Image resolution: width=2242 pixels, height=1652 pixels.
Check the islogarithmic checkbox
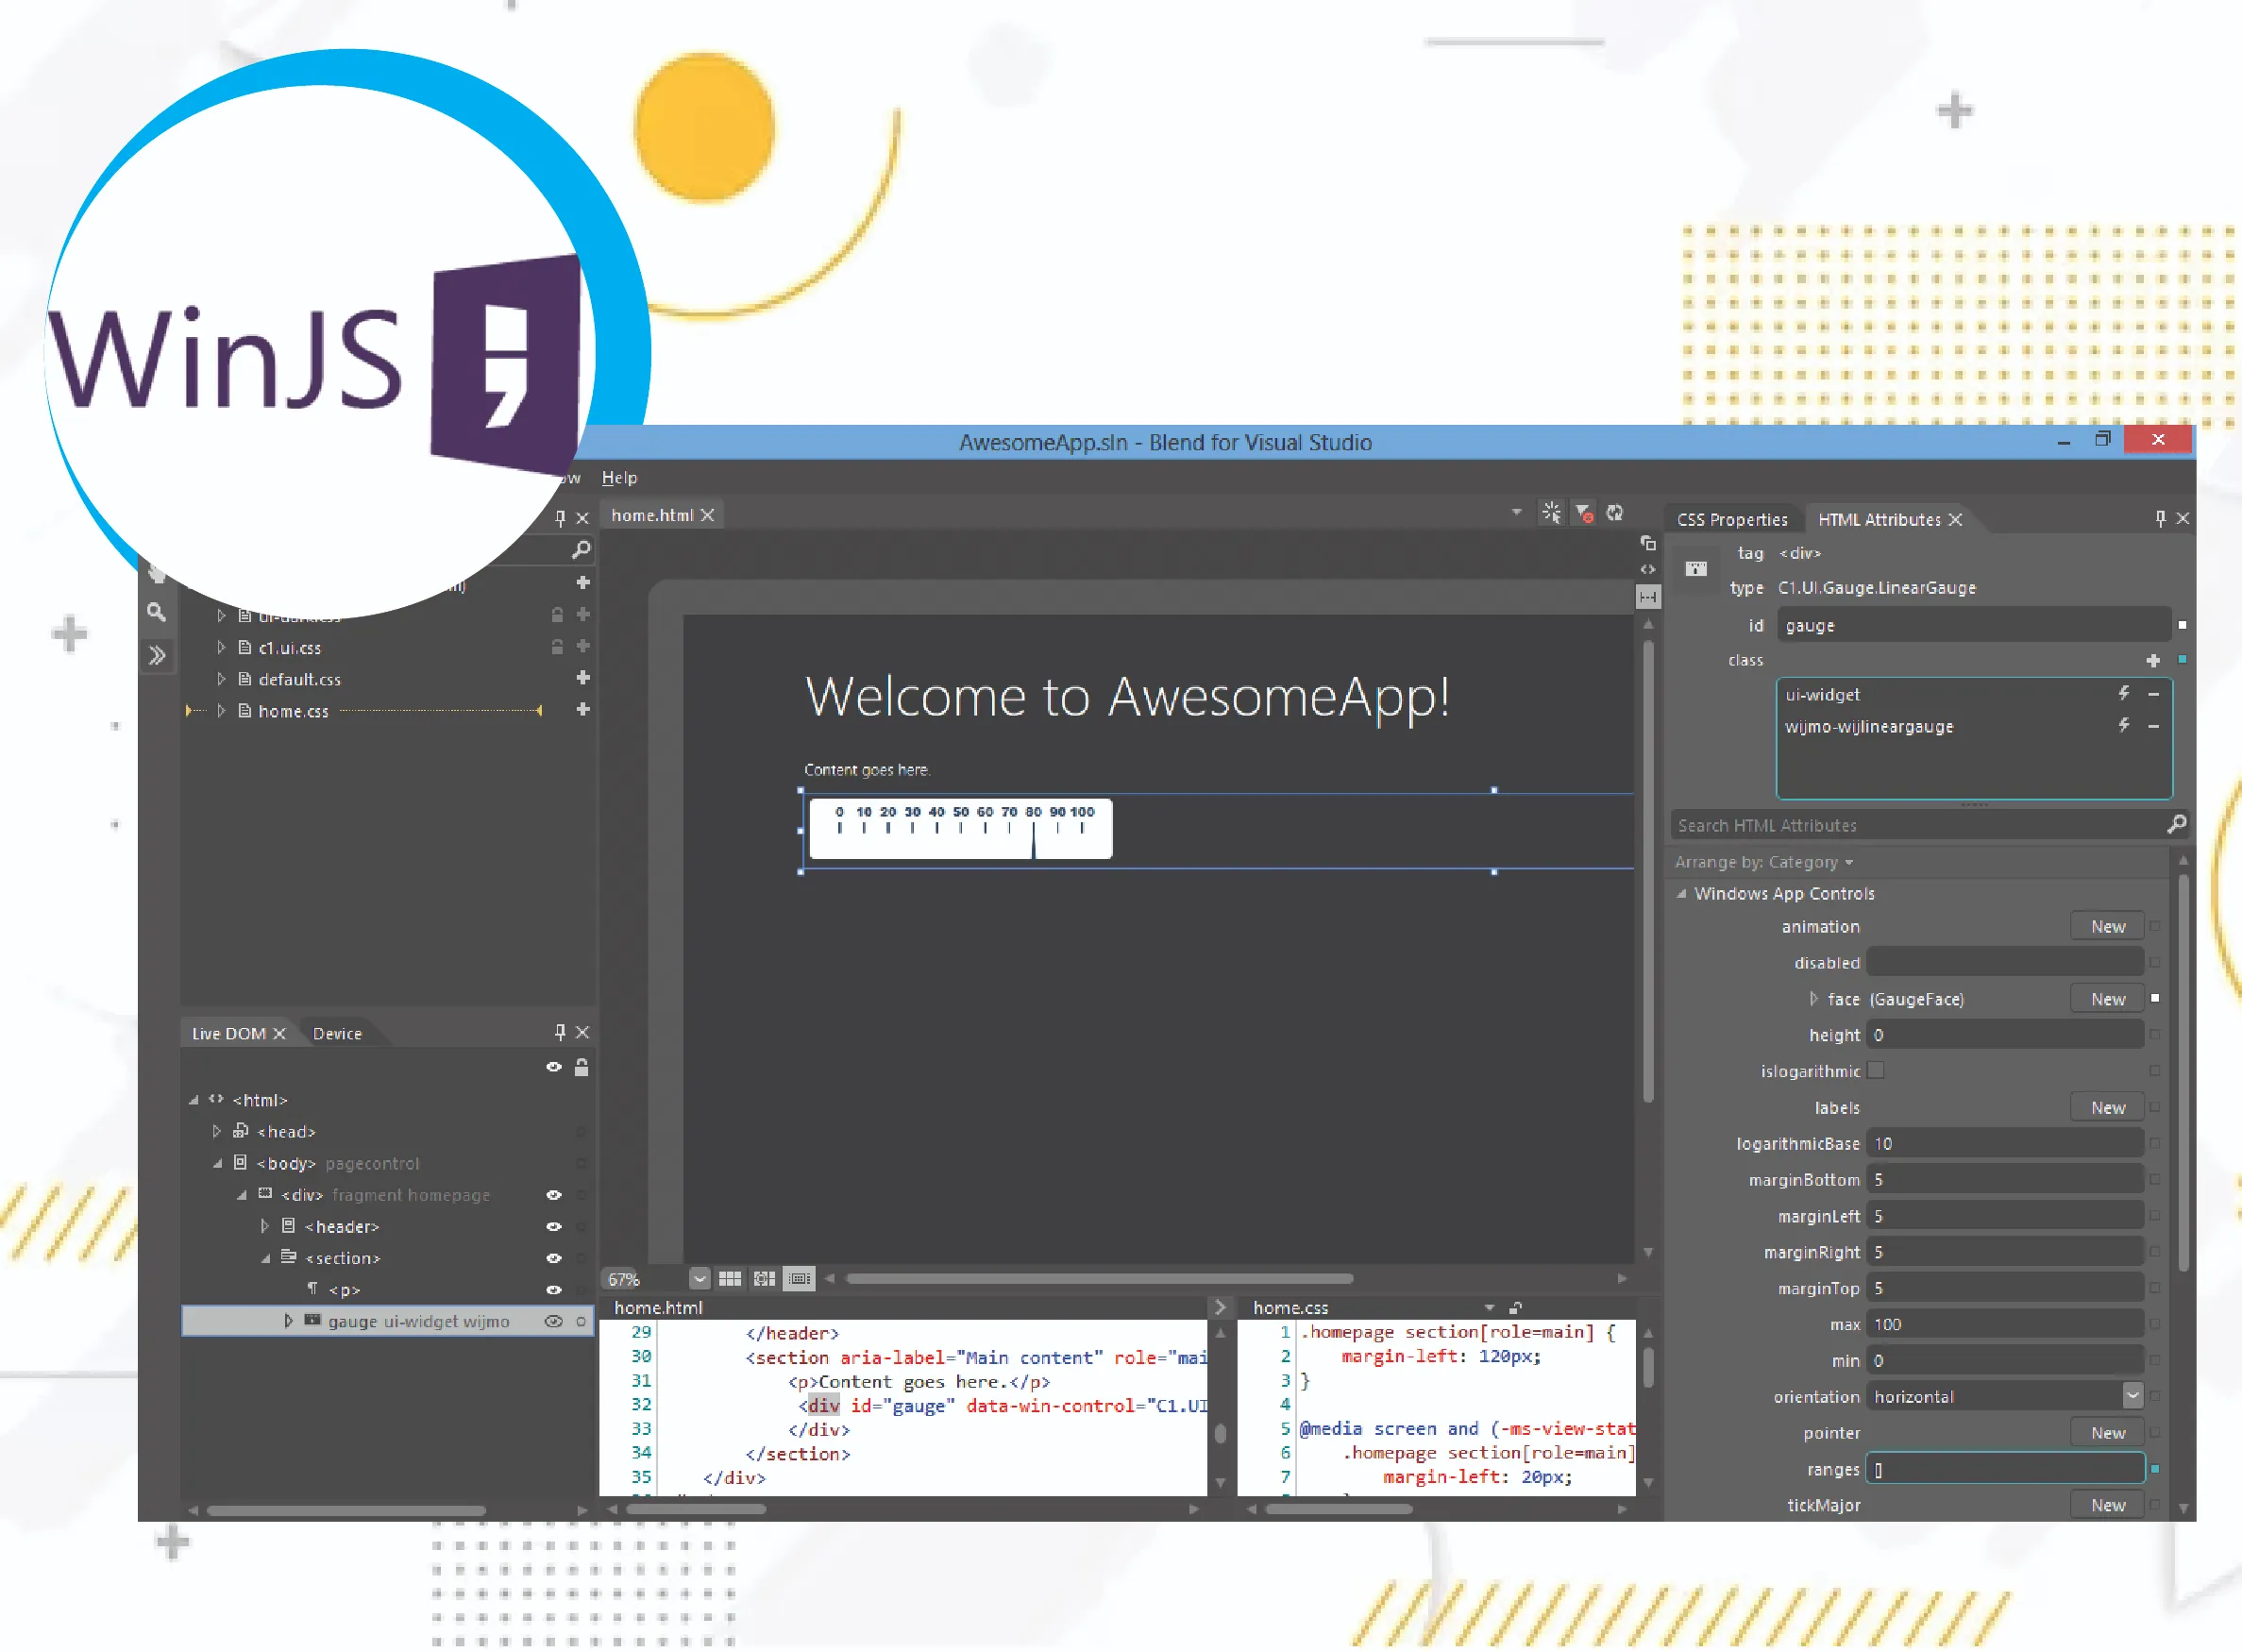click(x=1876, y=1071)
